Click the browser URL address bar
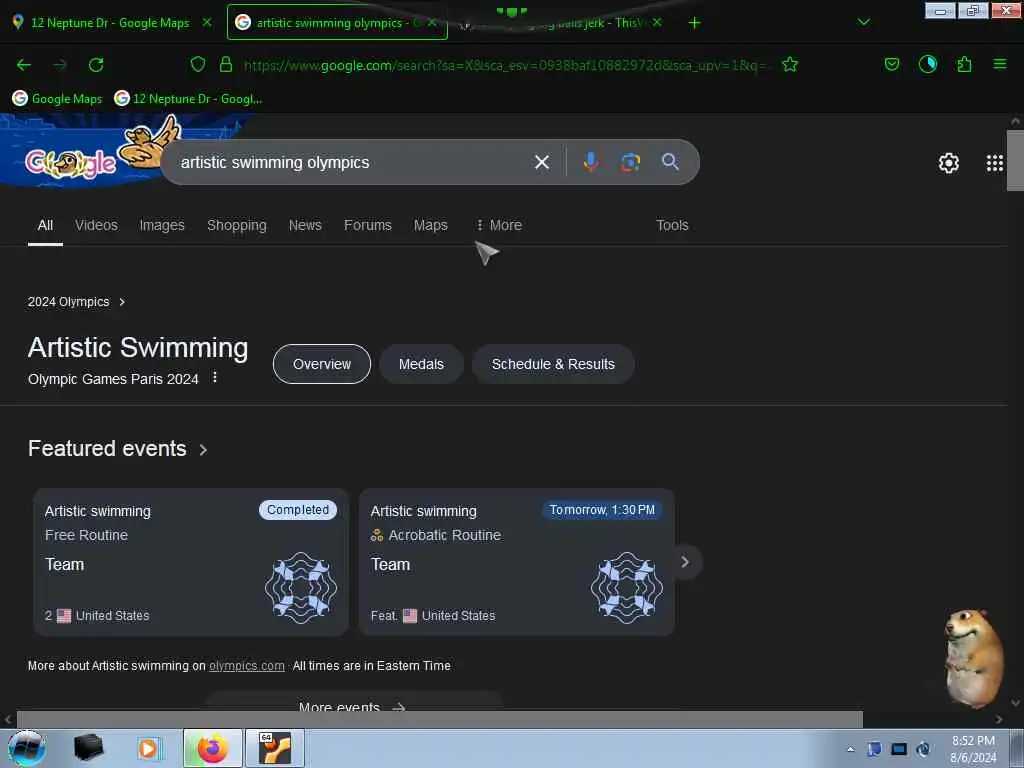This screenshot has height=768, width=1024. coord(506,65)
